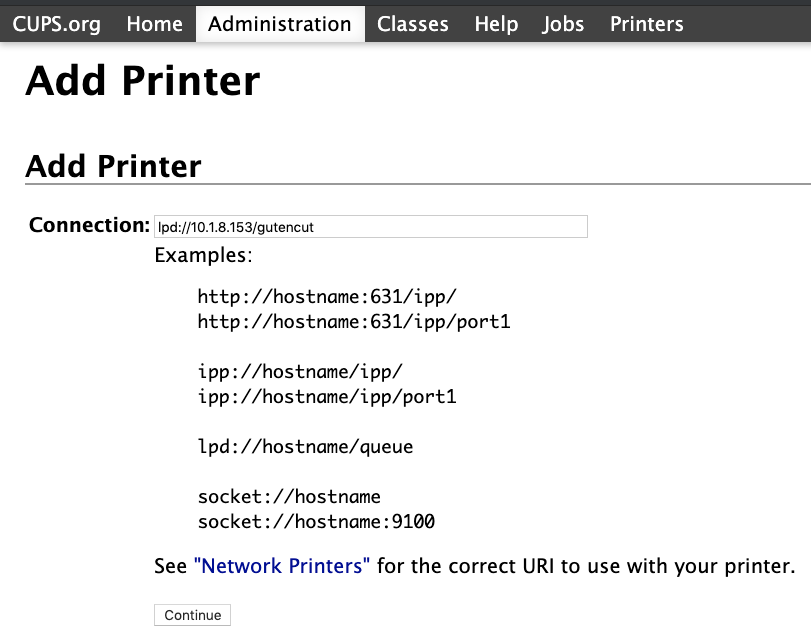View the Jobs tab
Image resolution: width=811 pixels, height=636 pixels.
point(563,24)
